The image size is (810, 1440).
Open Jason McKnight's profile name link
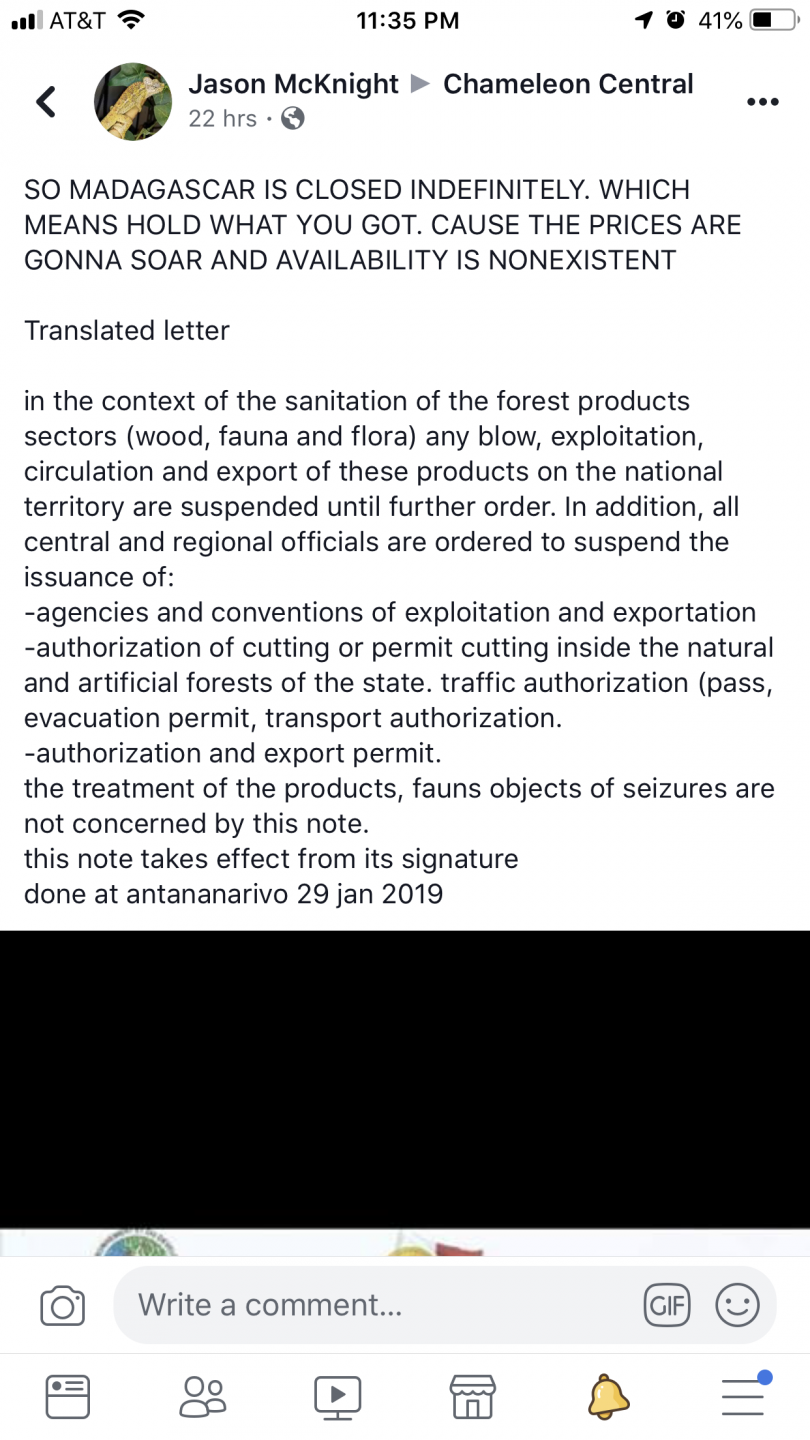pos(294,84)
